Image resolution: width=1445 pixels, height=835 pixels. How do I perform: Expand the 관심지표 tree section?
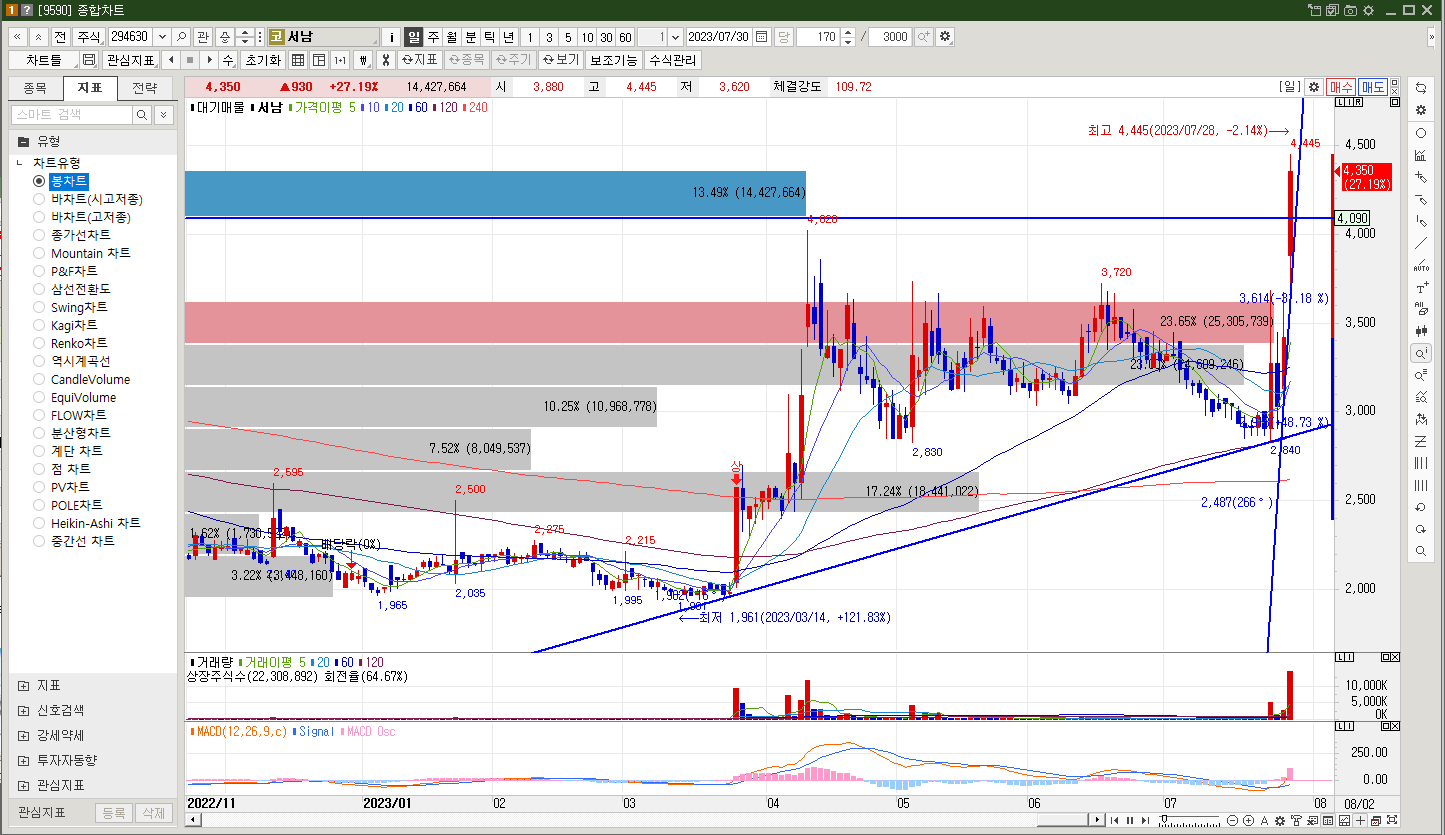click(24, 785)
